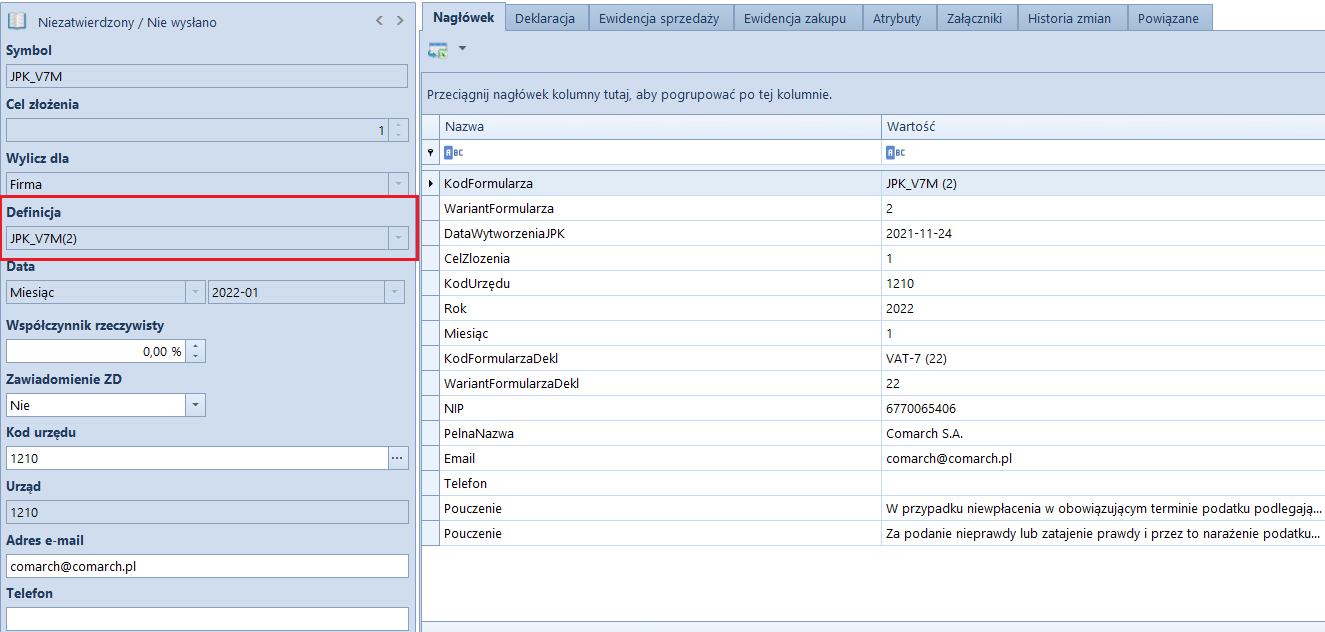Increase the Współczynnik rzeczywisty value
The image size is (1325, 632).
pyautogui.click(x=197, y=346)
